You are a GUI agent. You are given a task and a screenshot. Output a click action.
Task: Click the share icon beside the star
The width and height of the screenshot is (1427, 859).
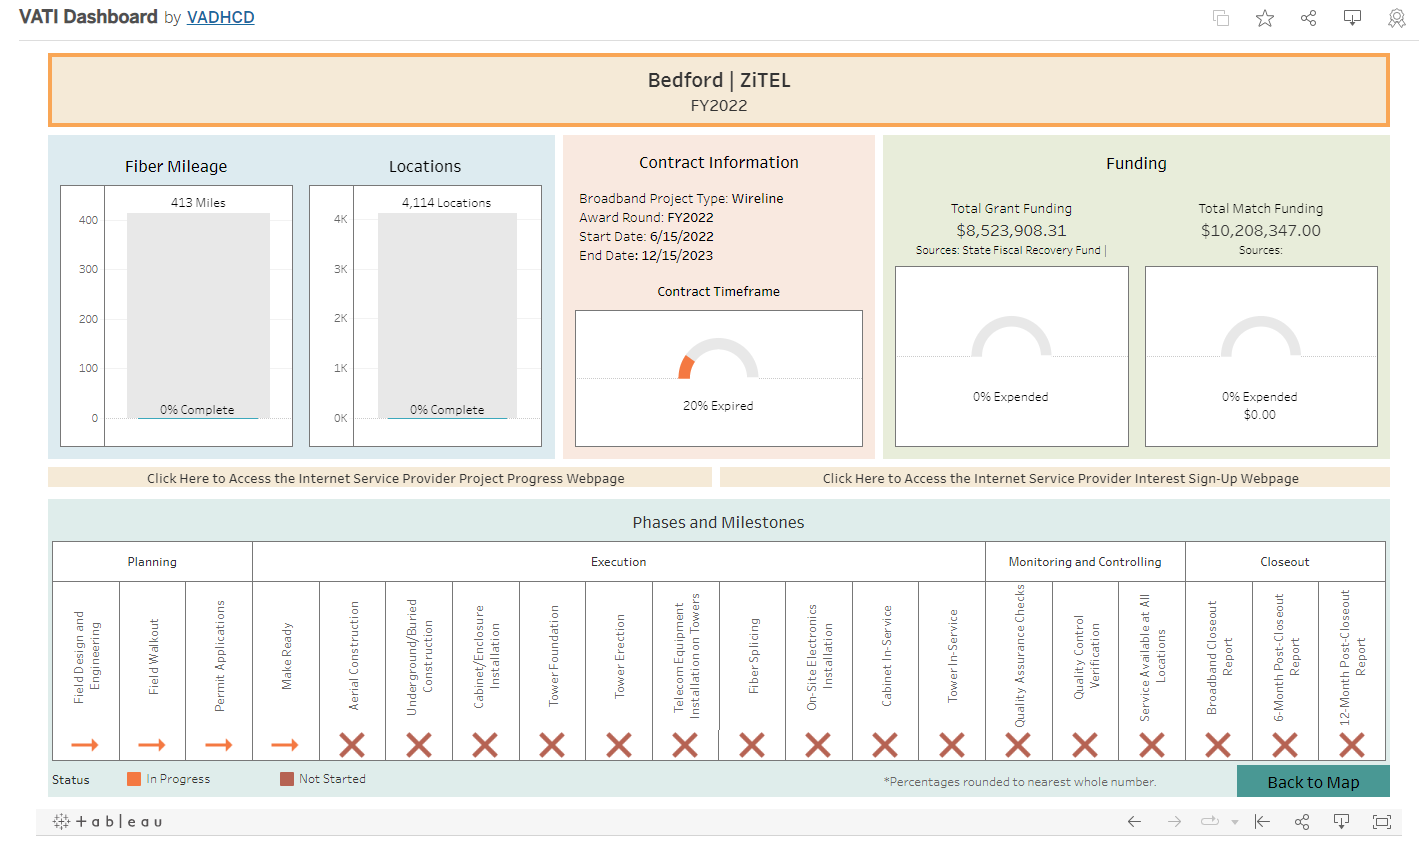(1308, 18)
